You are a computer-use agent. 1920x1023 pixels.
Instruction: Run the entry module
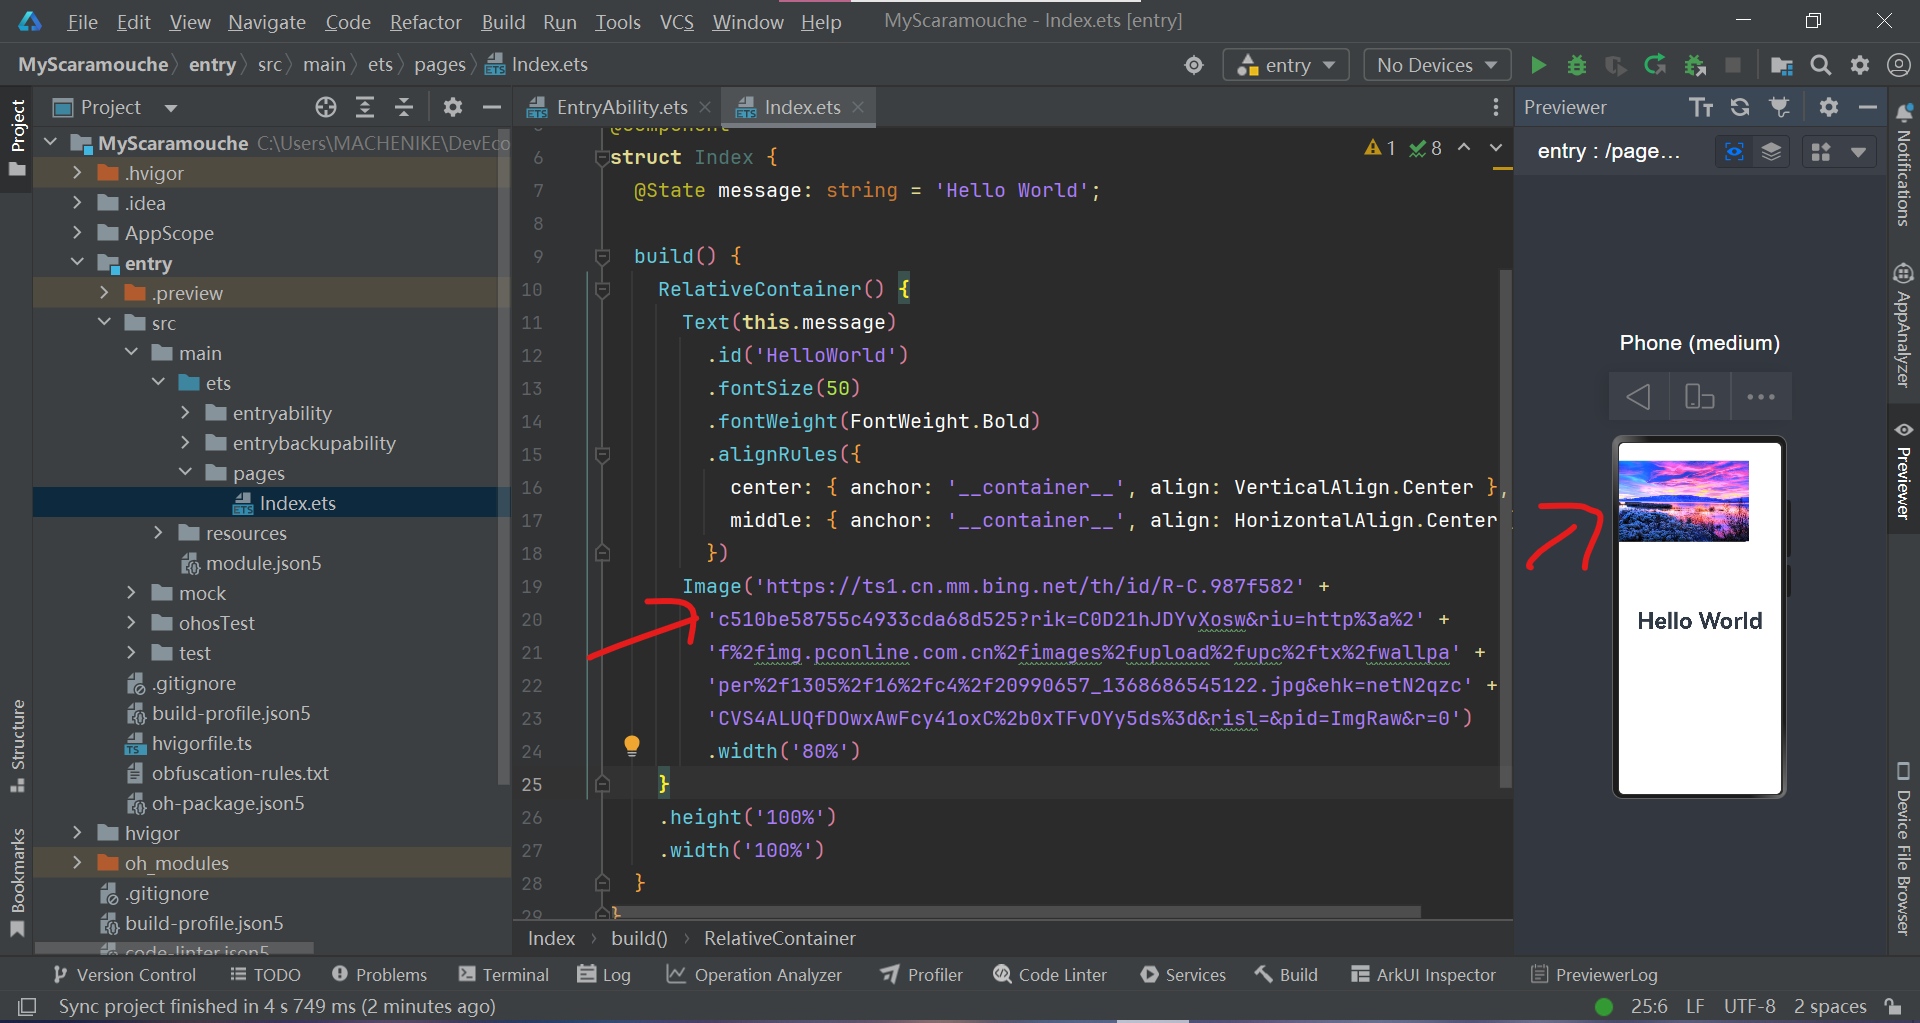point(1538,65)
